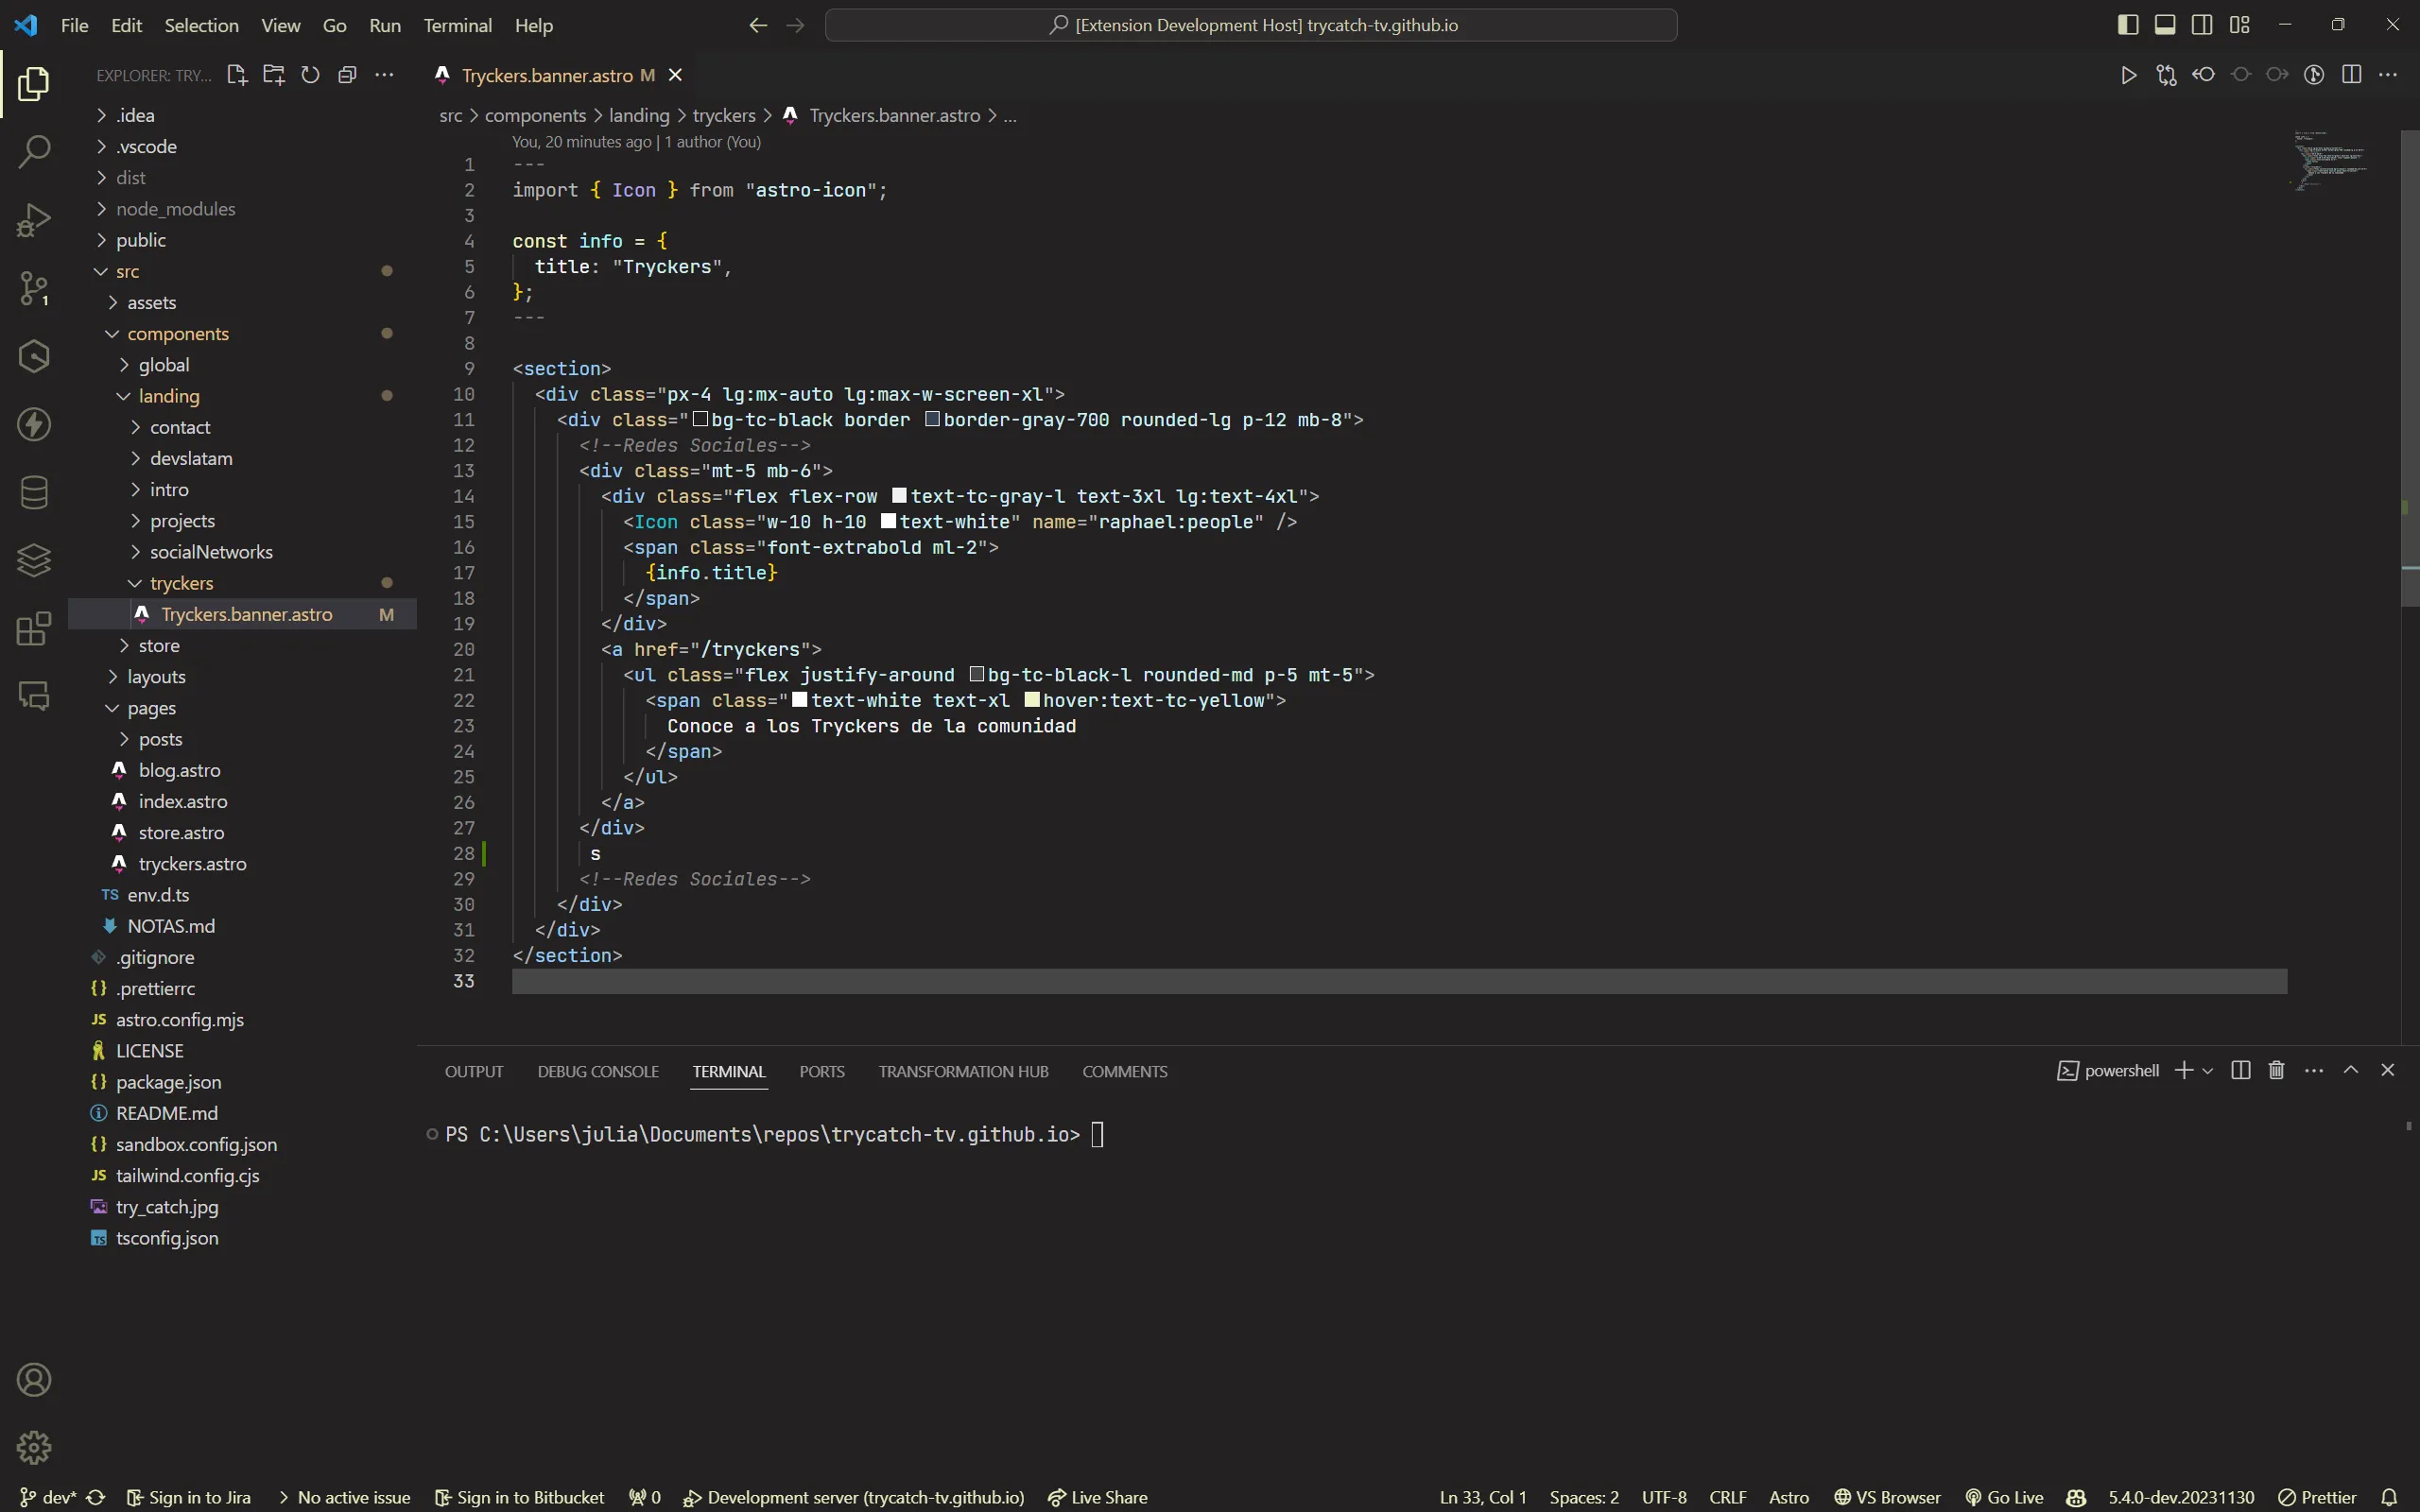Screen dimensions: 2420x1512
Task: Refresh the Explorer tree
Action: [311, 75]
